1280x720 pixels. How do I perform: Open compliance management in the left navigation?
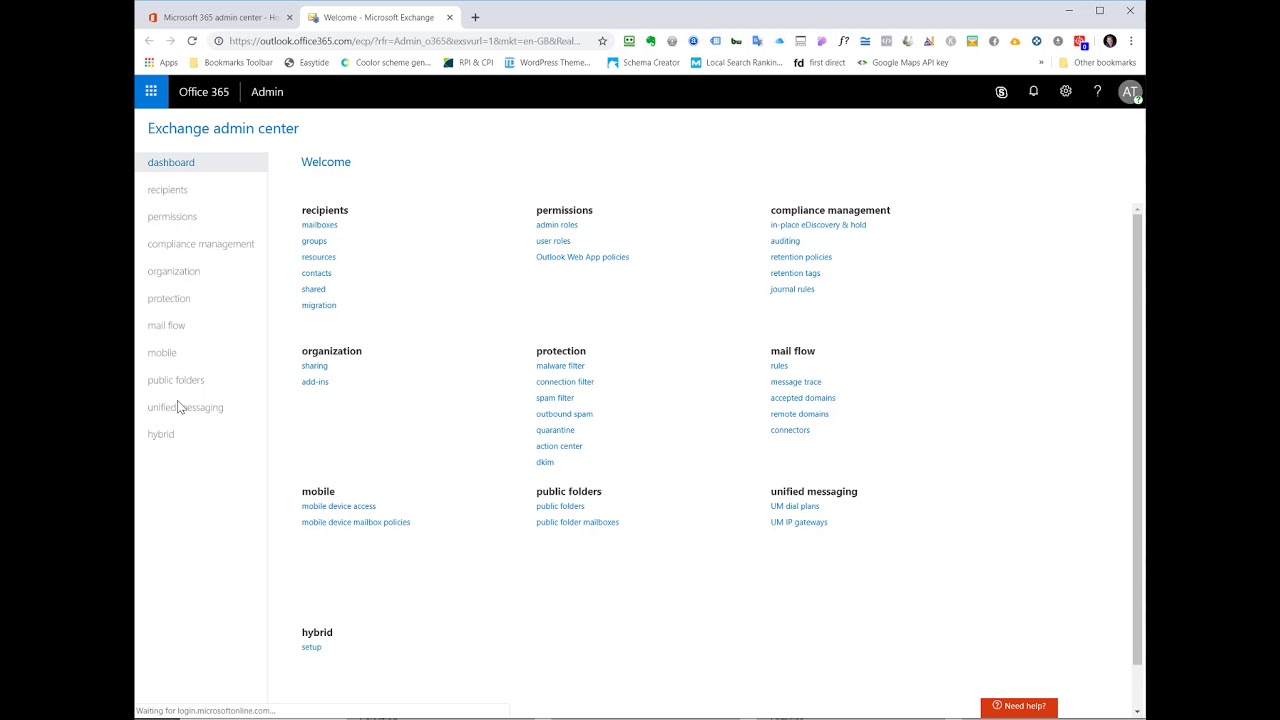[x=201, y=244]
